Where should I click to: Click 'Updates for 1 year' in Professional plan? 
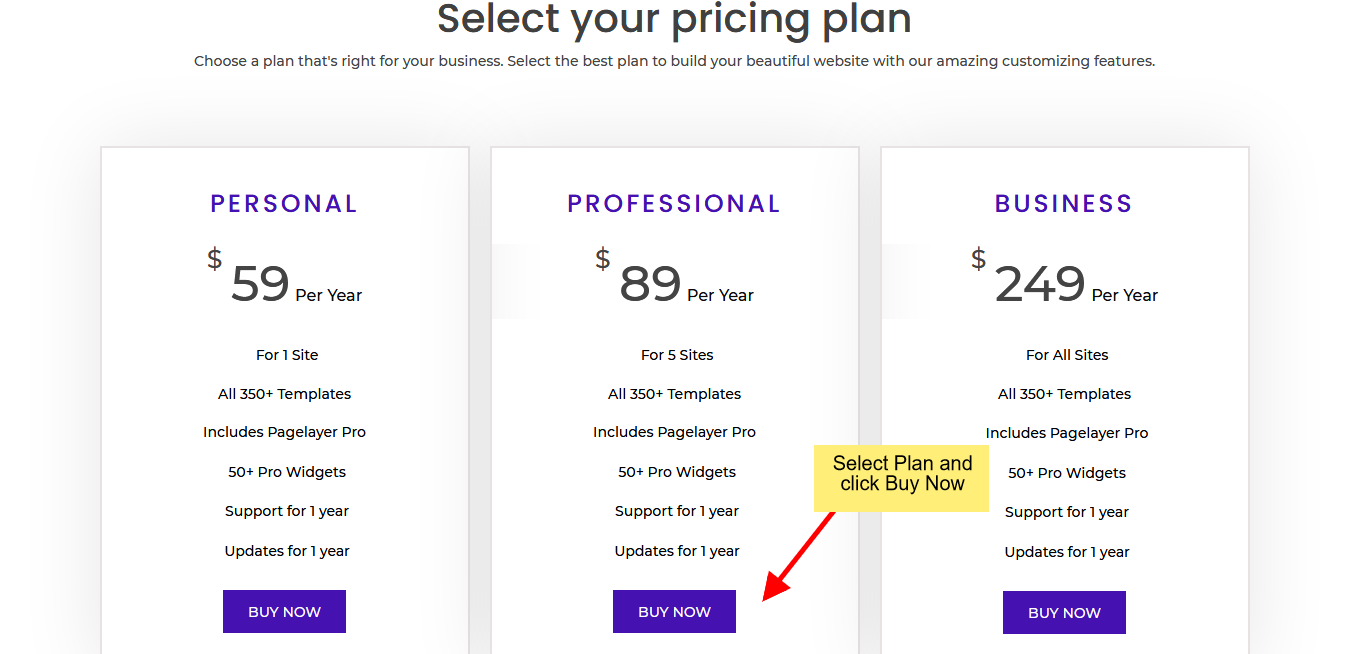coord(677,551)
